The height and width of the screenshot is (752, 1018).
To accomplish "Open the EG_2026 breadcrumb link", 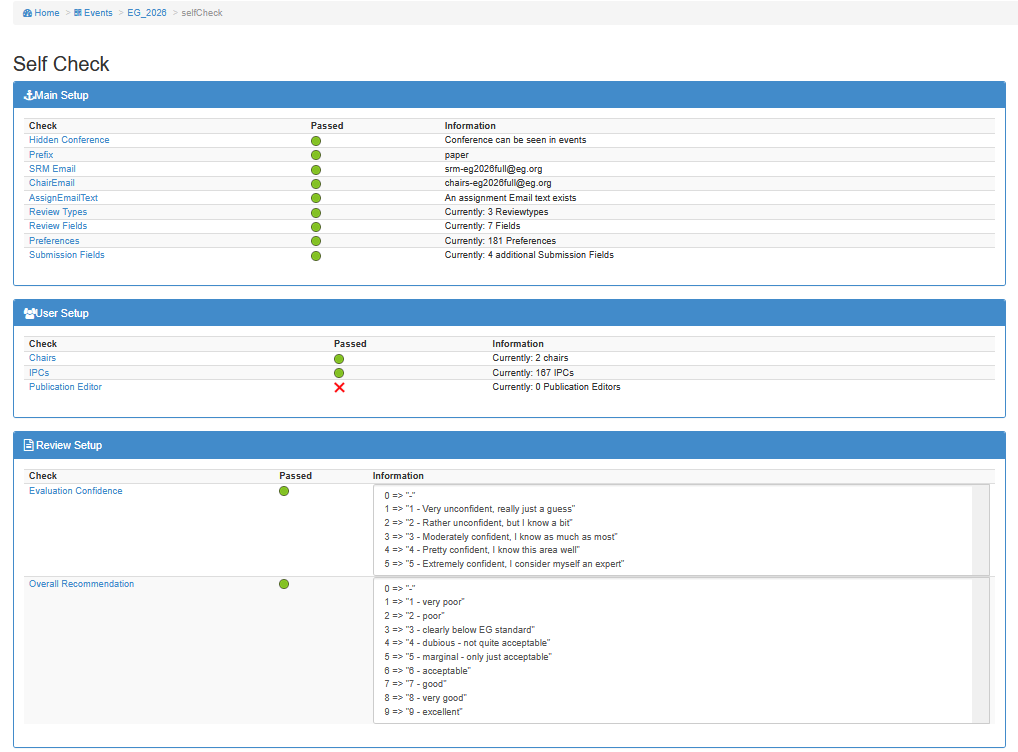I will click(x=147, y=13).
